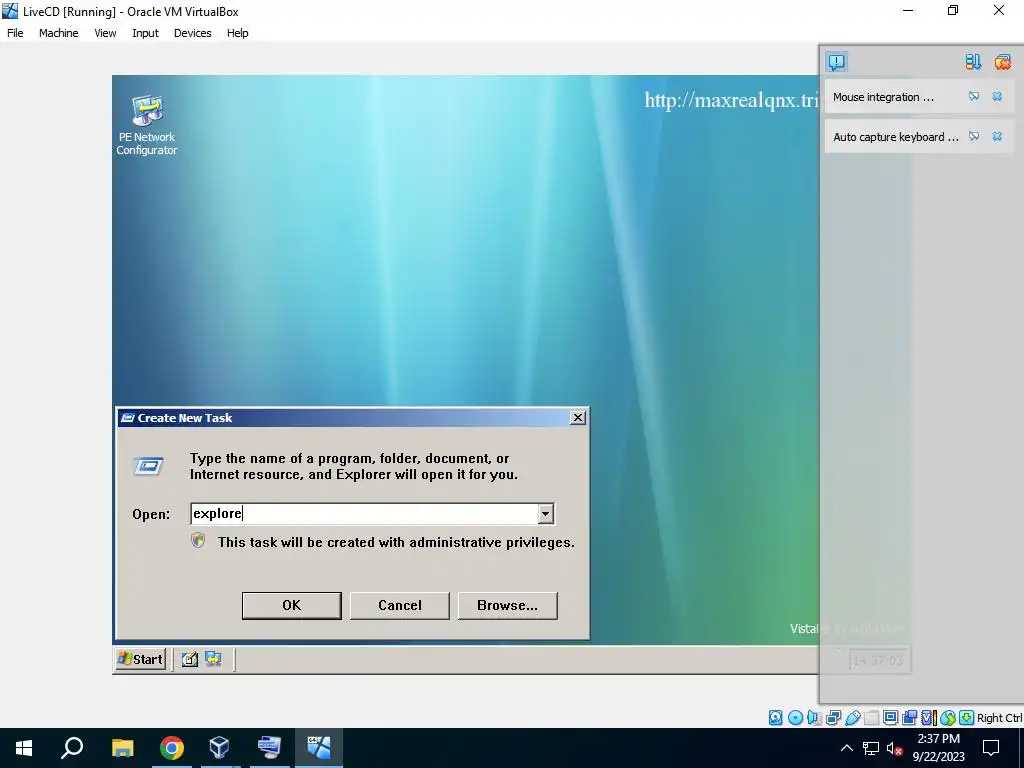
Task: Click the shared folders status icon
Action: (871, 718)
